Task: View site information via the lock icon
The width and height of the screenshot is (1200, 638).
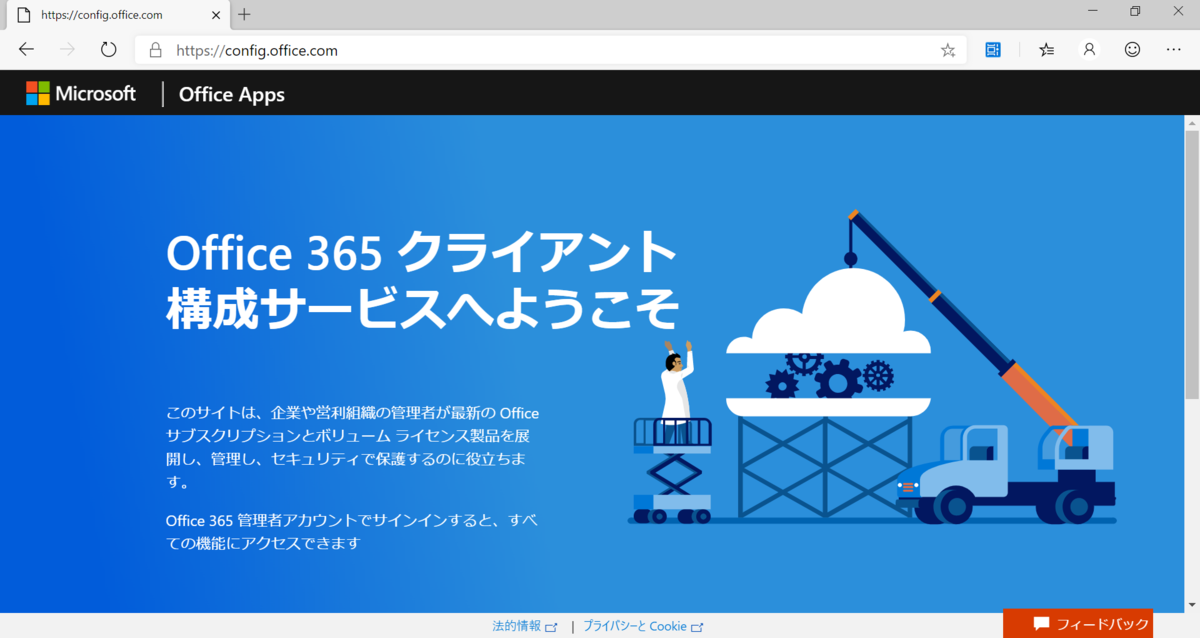Action: [x=155, y=49]
